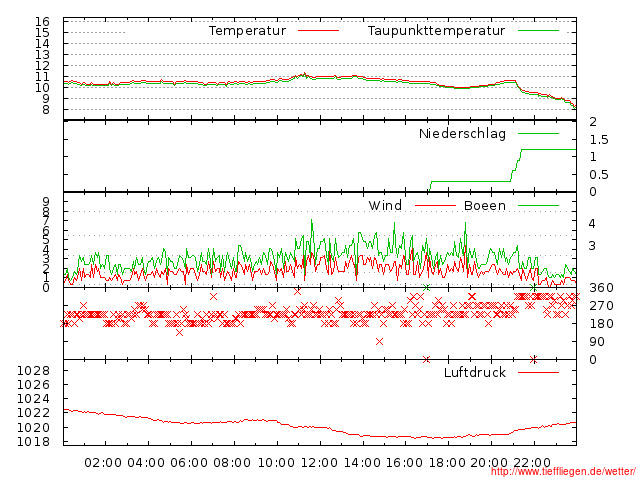This screenshot has height=480, width=640.
Task: Click the 270 wind direction axis value
Action: (x=601, y=306)
